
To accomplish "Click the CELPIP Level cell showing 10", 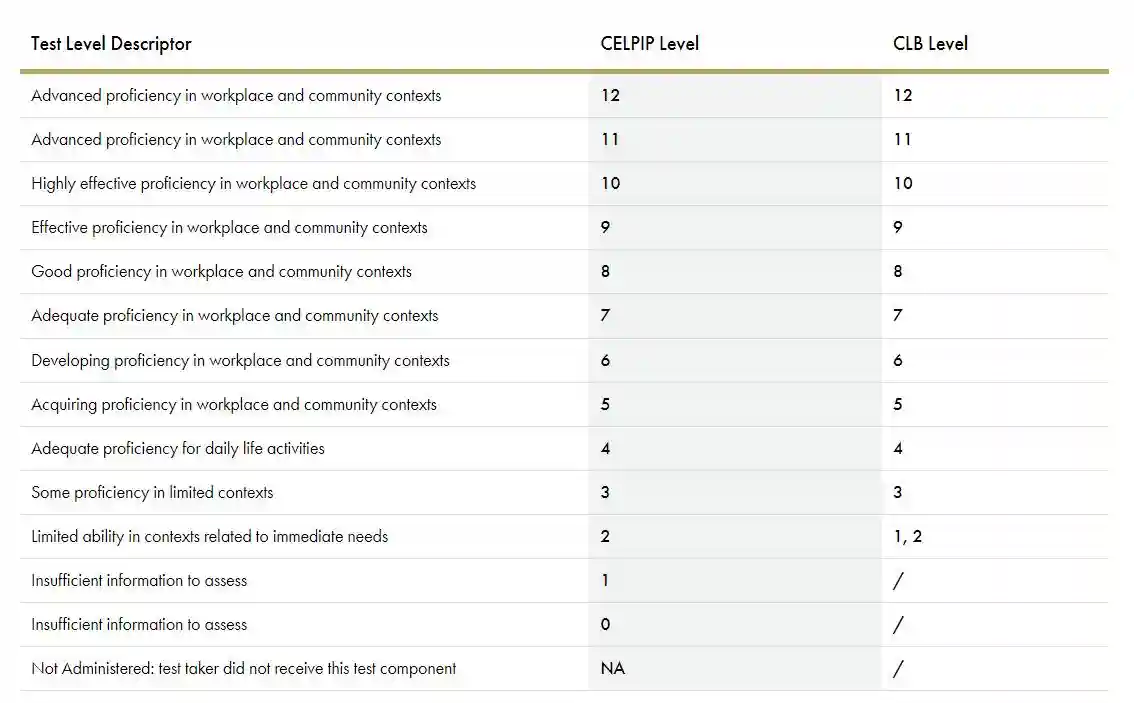I will click(x=610, y=184).
